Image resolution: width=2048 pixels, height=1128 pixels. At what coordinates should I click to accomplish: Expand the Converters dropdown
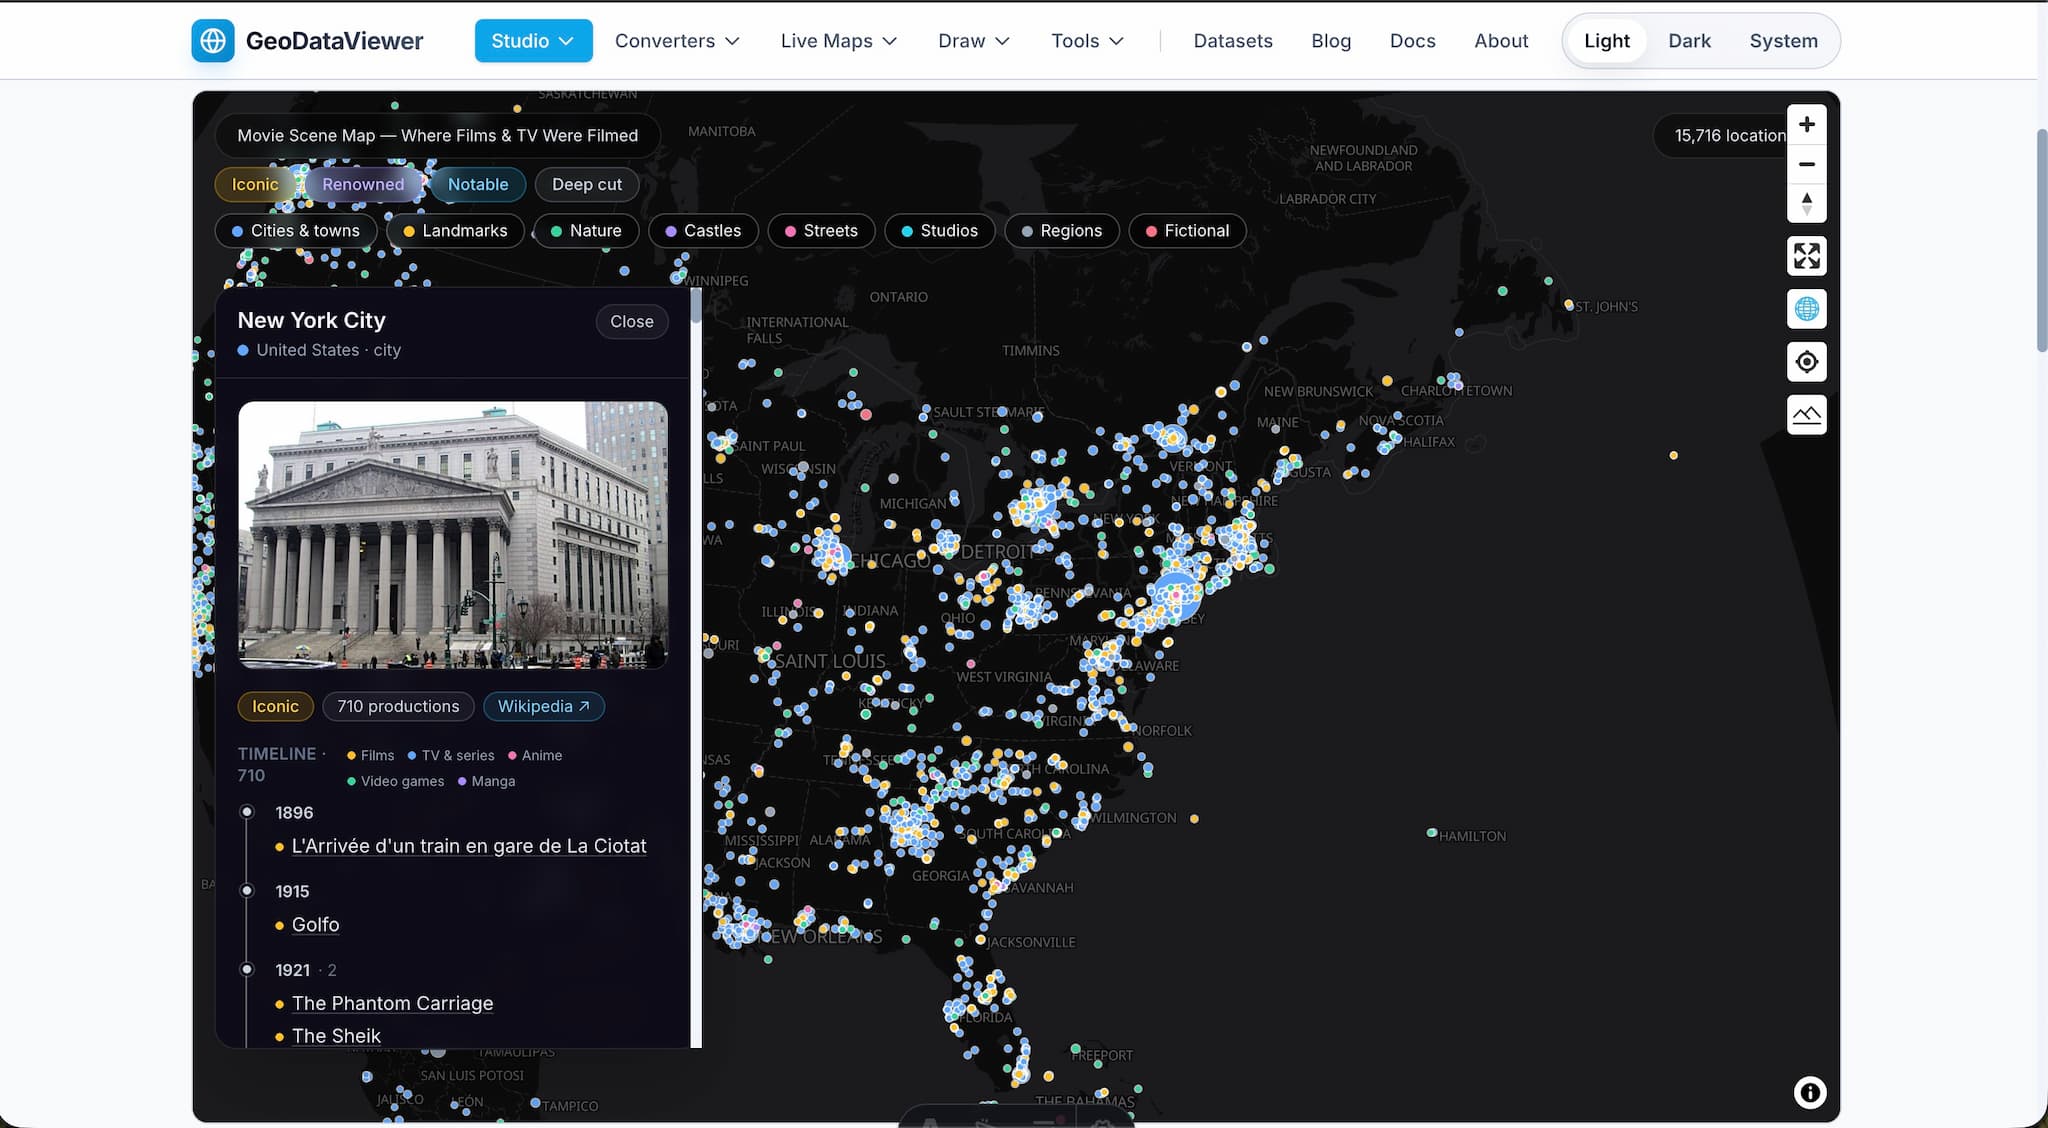[x=677, y=41]
